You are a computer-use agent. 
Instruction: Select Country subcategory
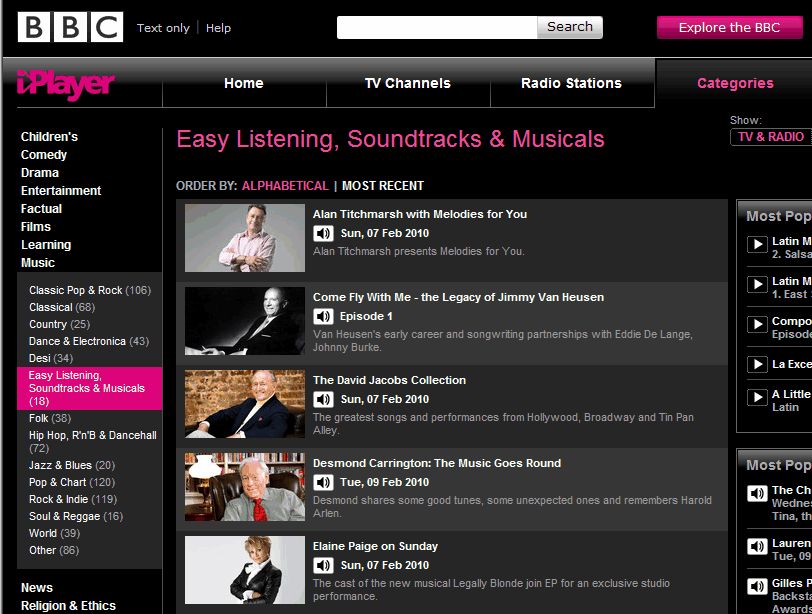pyautogui.click(x=60, y=325)
